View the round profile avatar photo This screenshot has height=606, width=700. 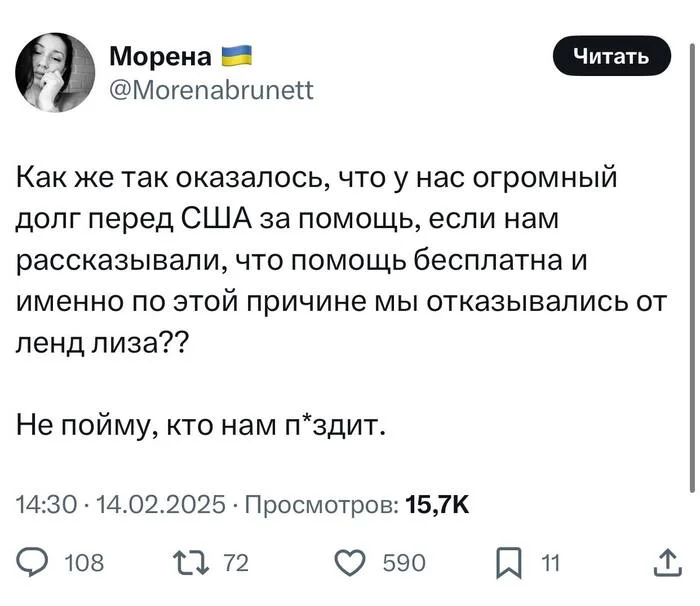click(55, 72)
